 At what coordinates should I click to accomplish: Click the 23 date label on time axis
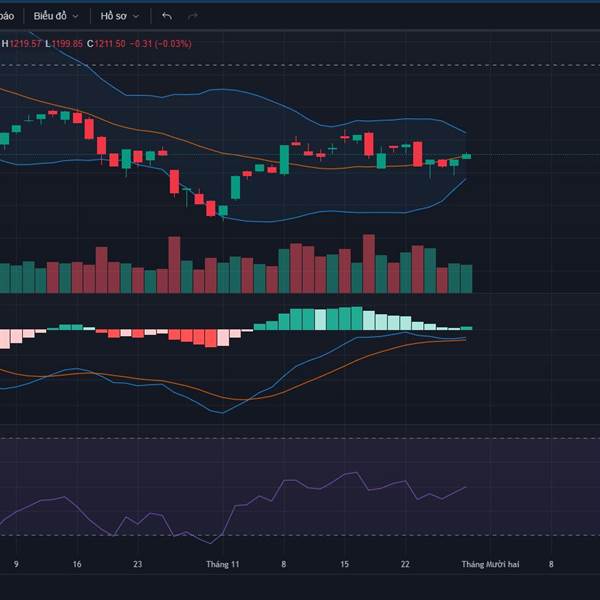click(x=137, y=564)
